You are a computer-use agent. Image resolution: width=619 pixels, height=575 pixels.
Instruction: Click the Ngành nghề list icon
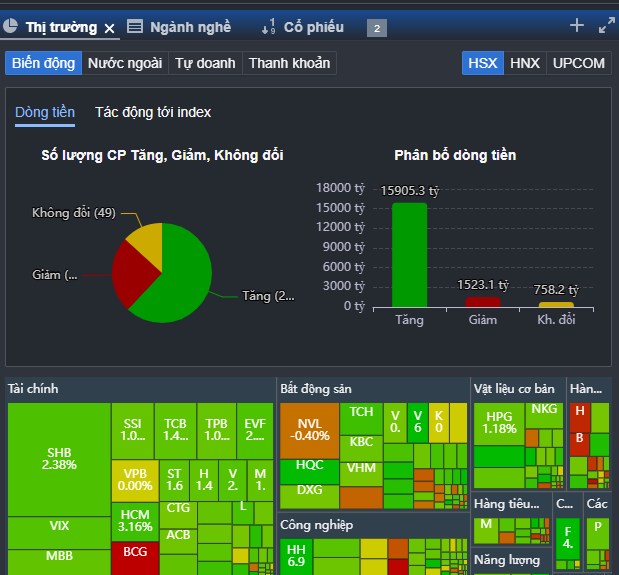(135, 27)
